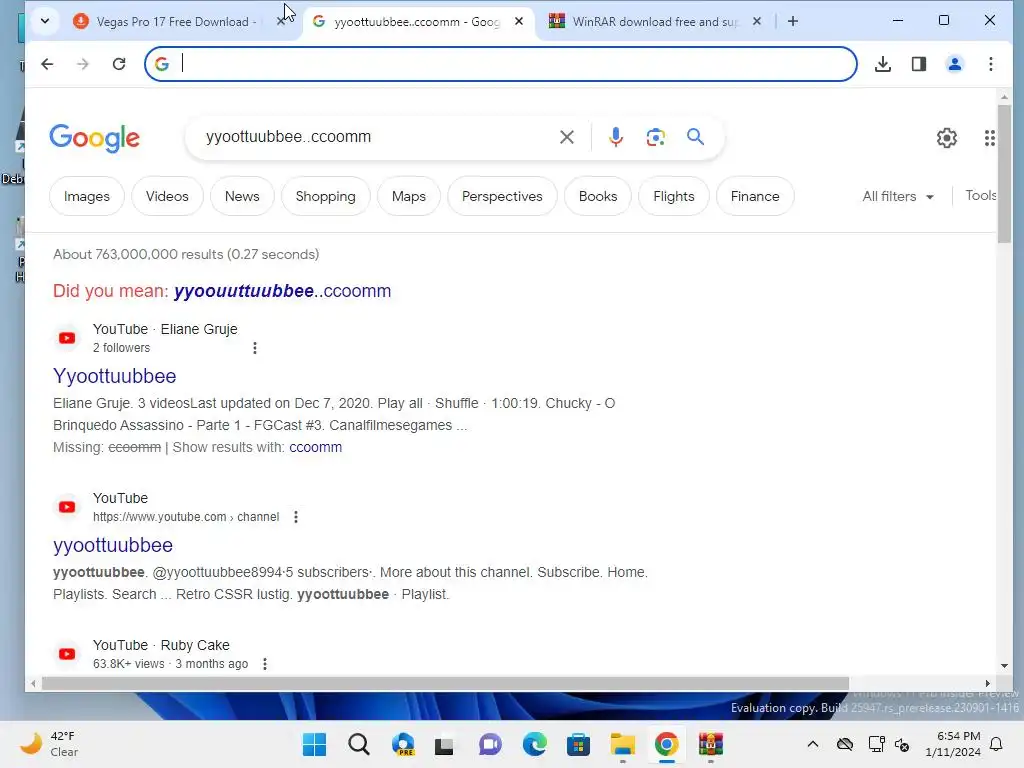Open clock showing 6:54 PM
The height and width of the screenshot is (768, 1024).
[x=953, y=744]
